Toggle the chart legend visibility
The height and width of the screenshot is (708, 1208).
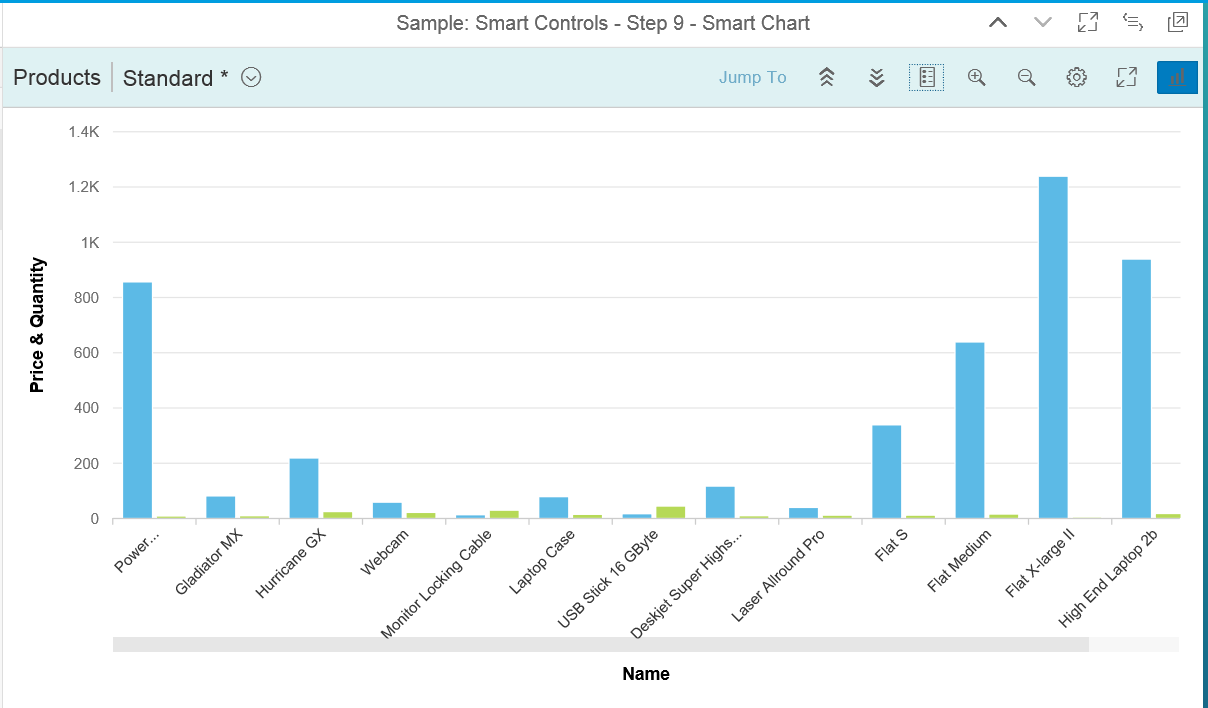[926, 77]
